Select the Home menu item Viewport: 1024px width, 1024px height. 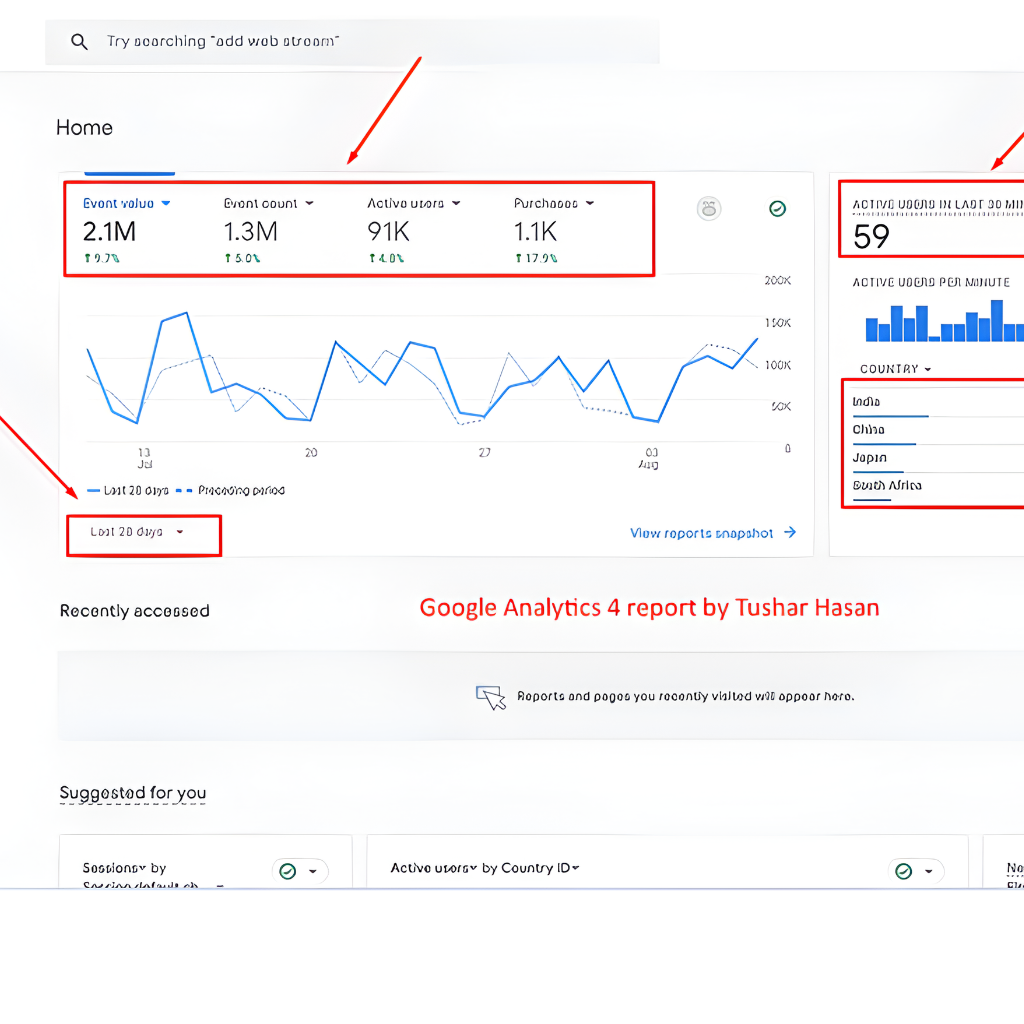pos(84,127)
